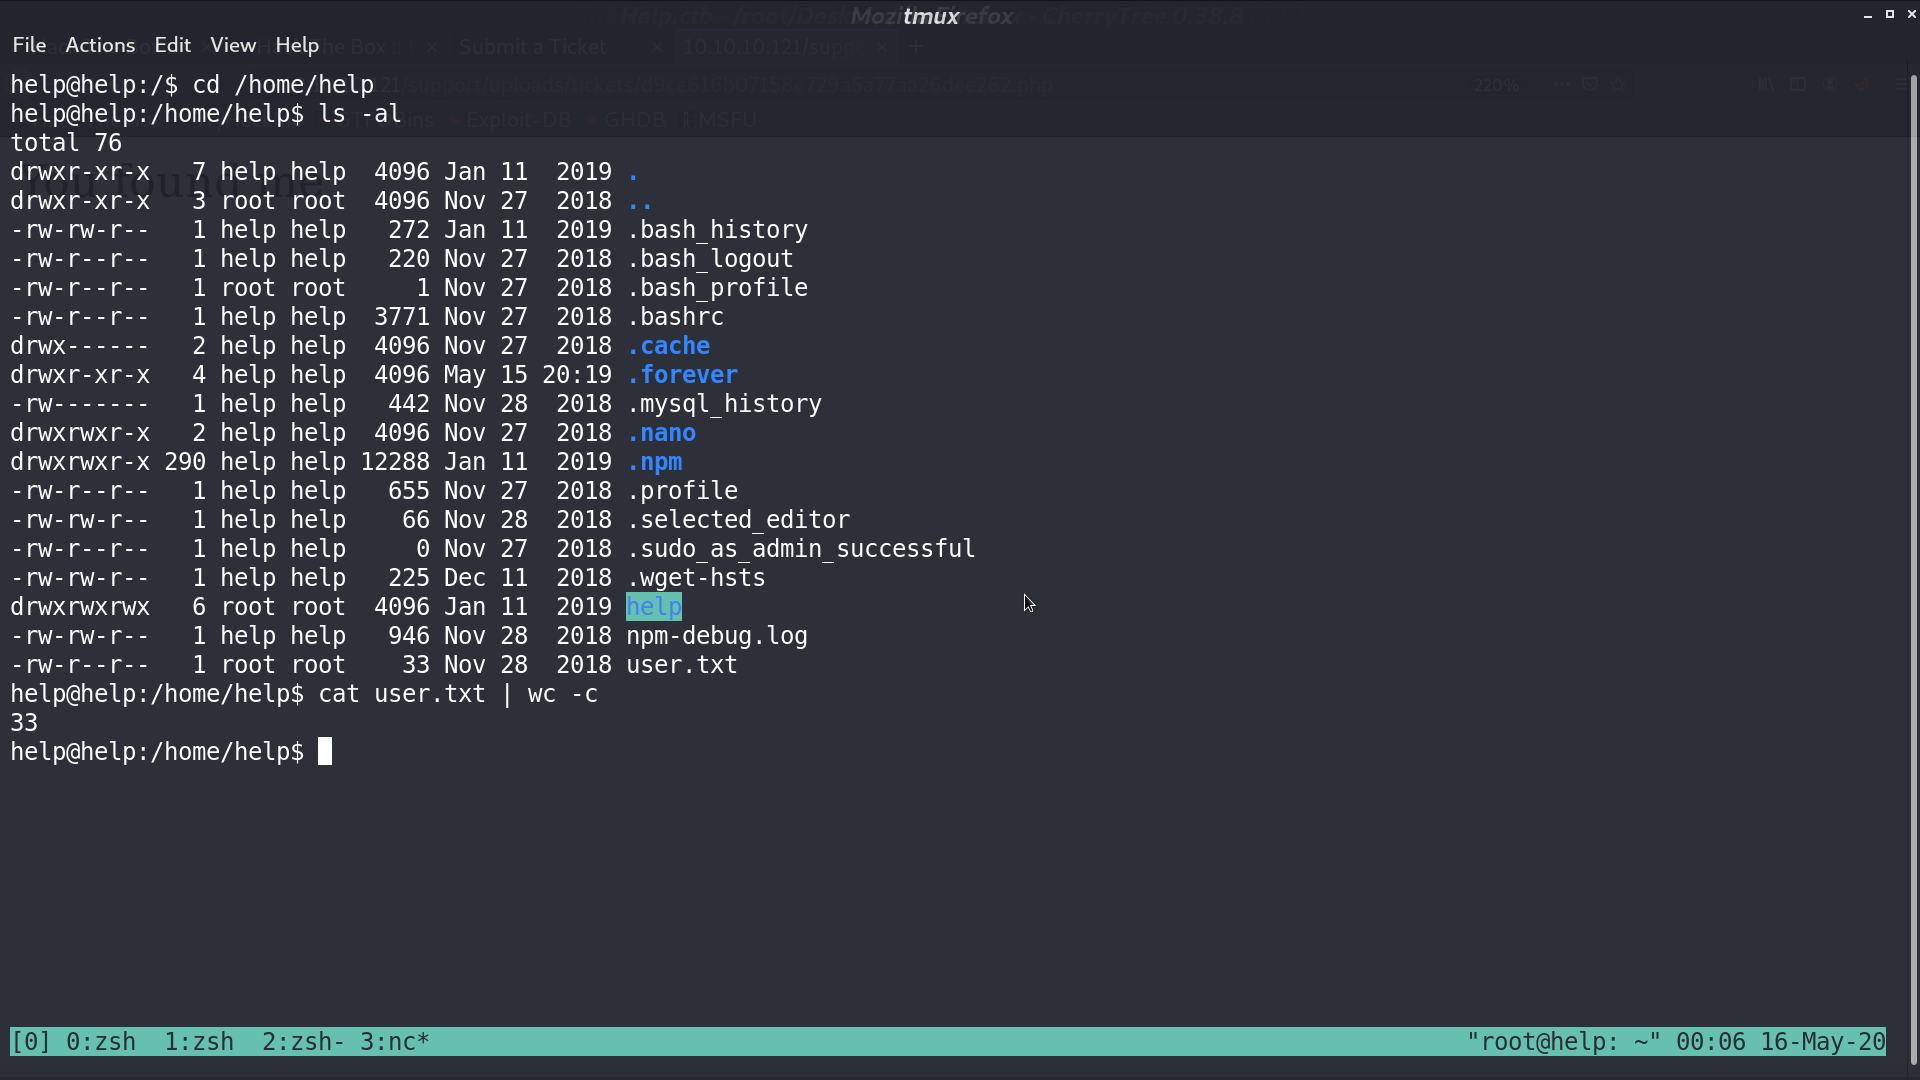Close the tmux terminal window
Screen dimensions: 1920x1080
coord(1911,14)
